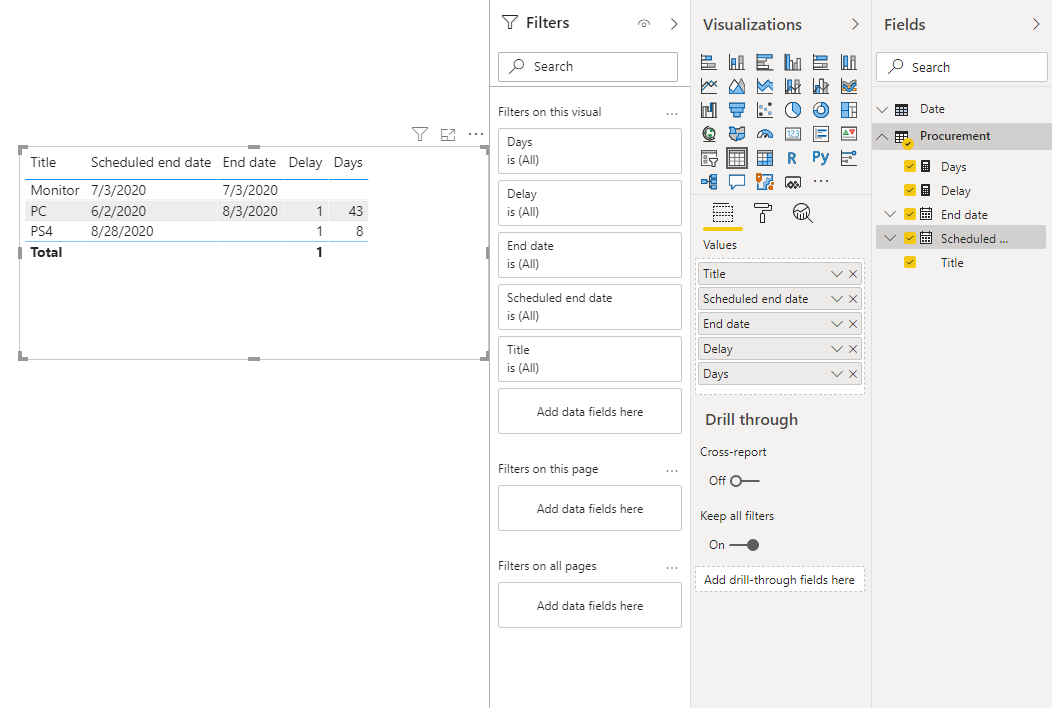Screen dimensions: 1052x708
Task: Open the End date value dropdown
Action: 837,324
